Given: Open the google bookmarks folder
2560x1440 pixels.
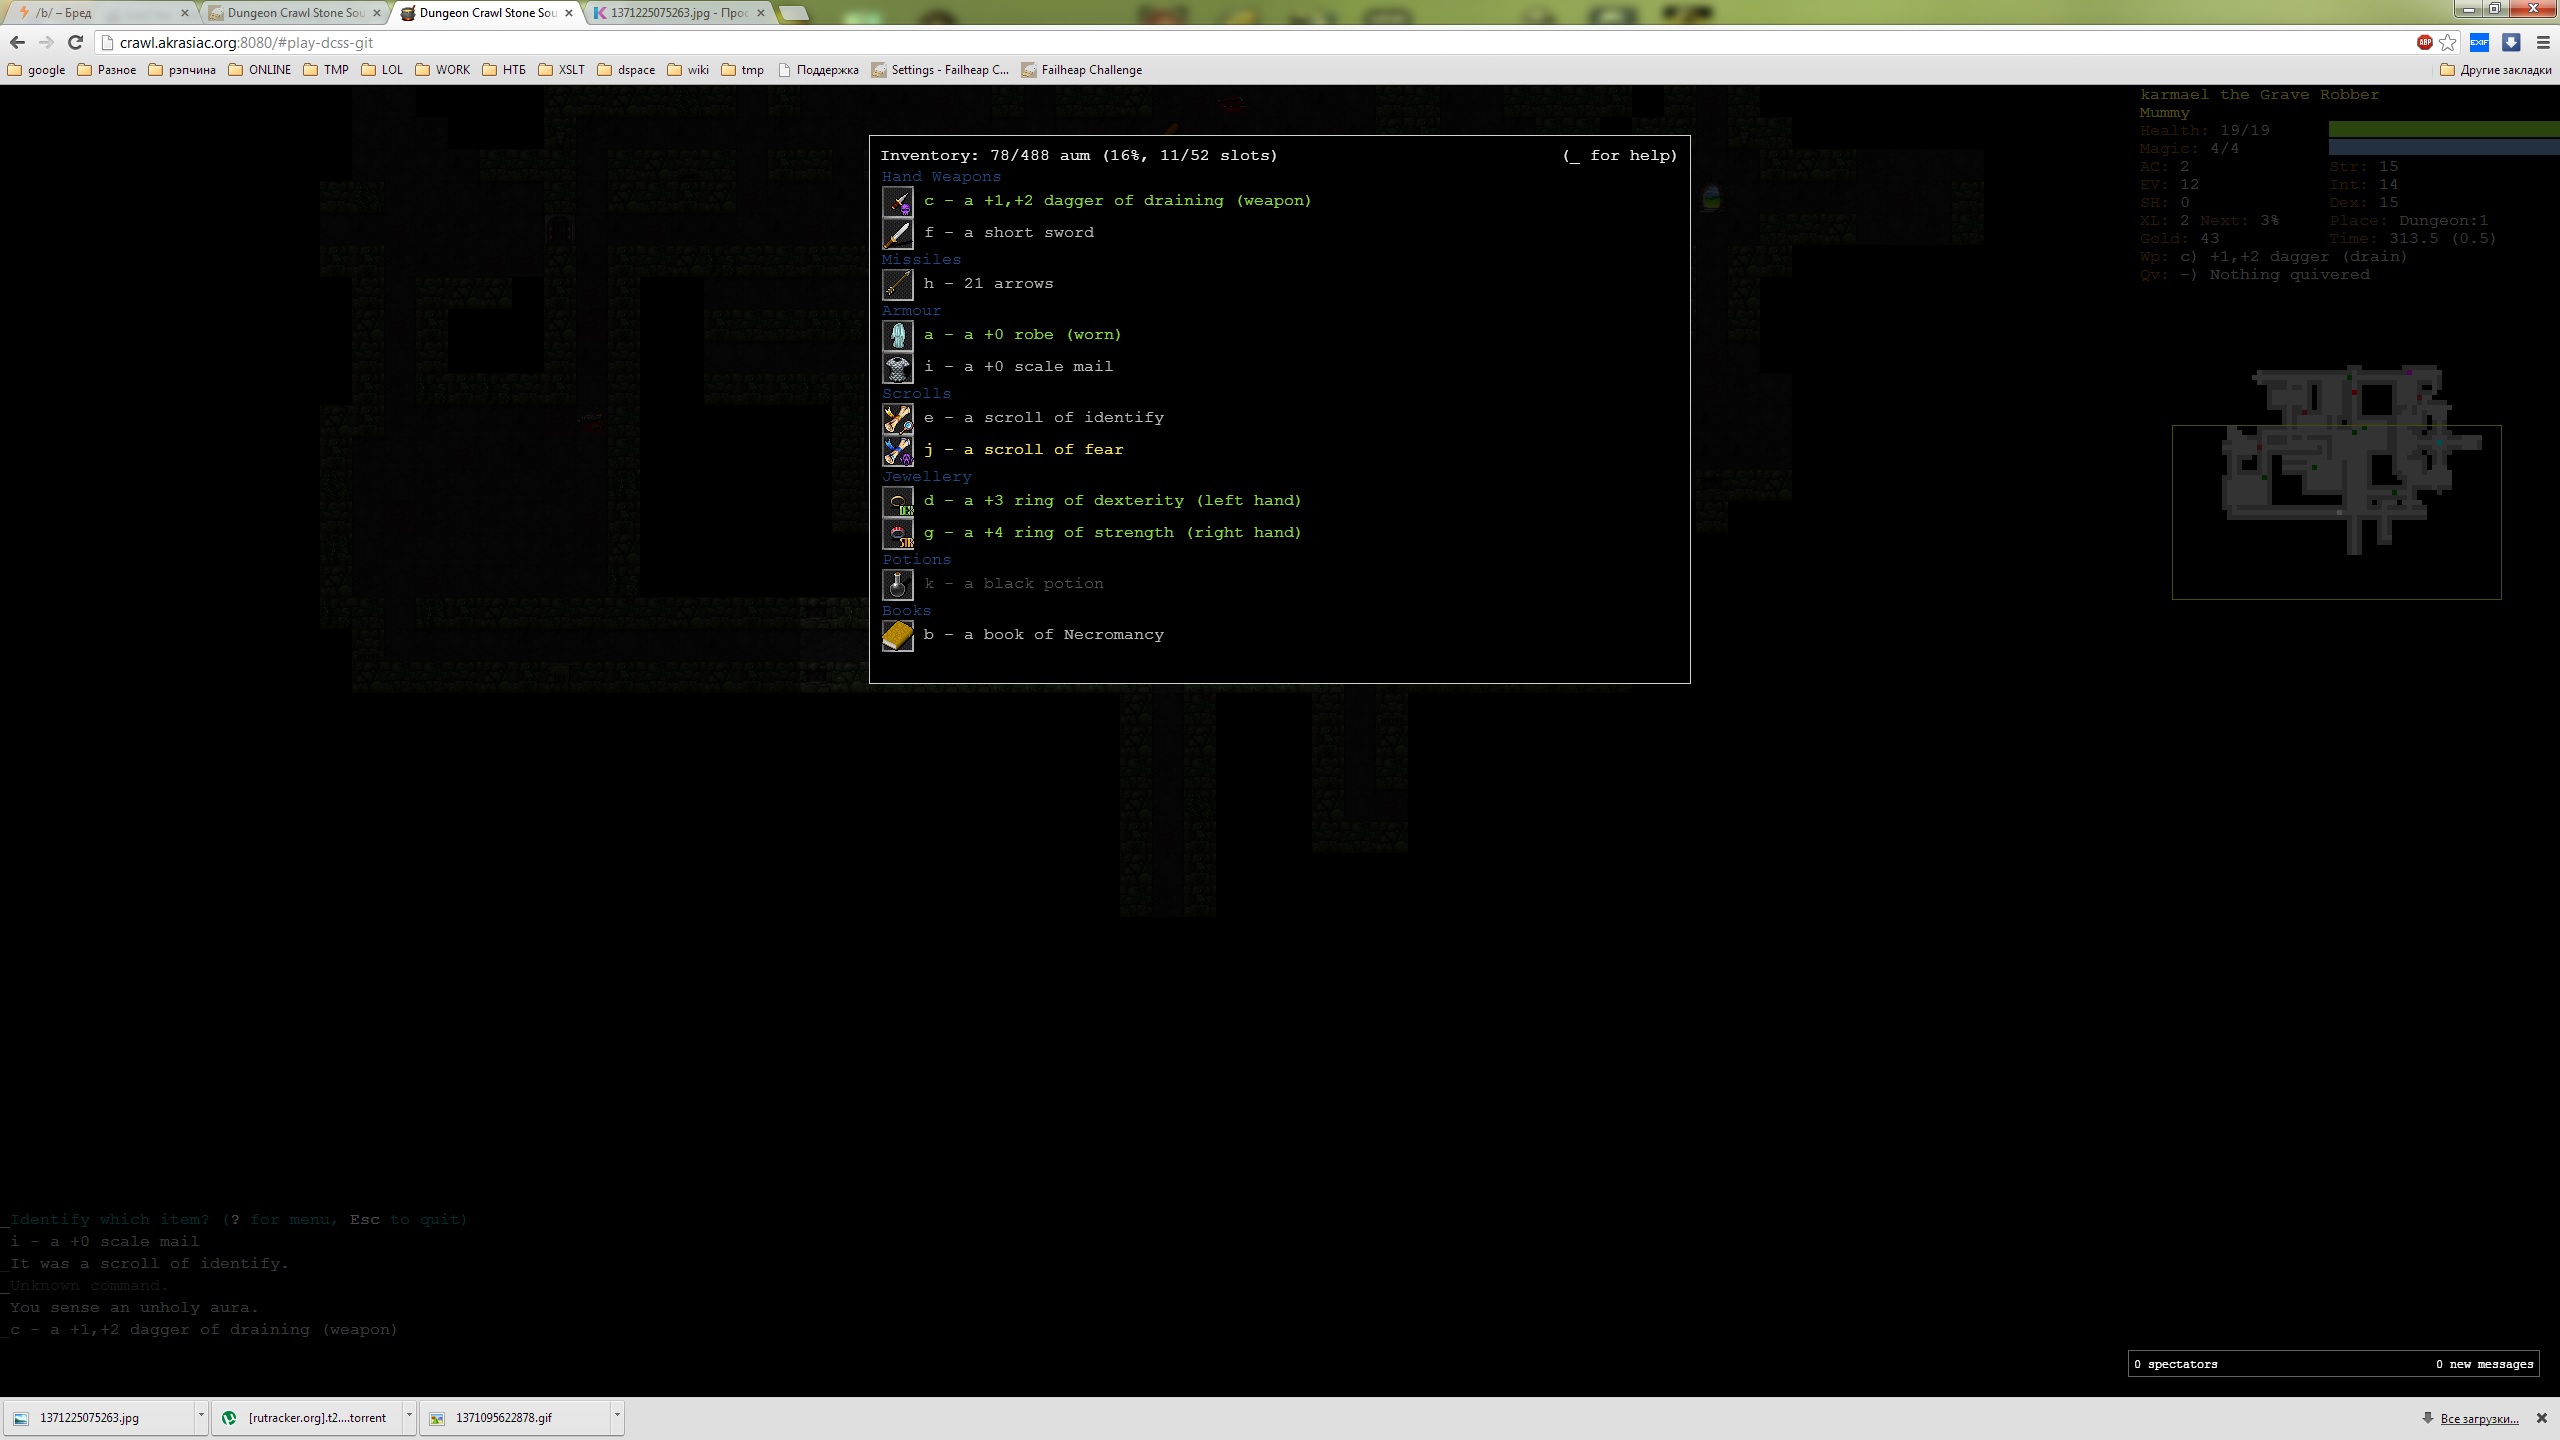Looking at the screenshot, I should coord(36,70).
